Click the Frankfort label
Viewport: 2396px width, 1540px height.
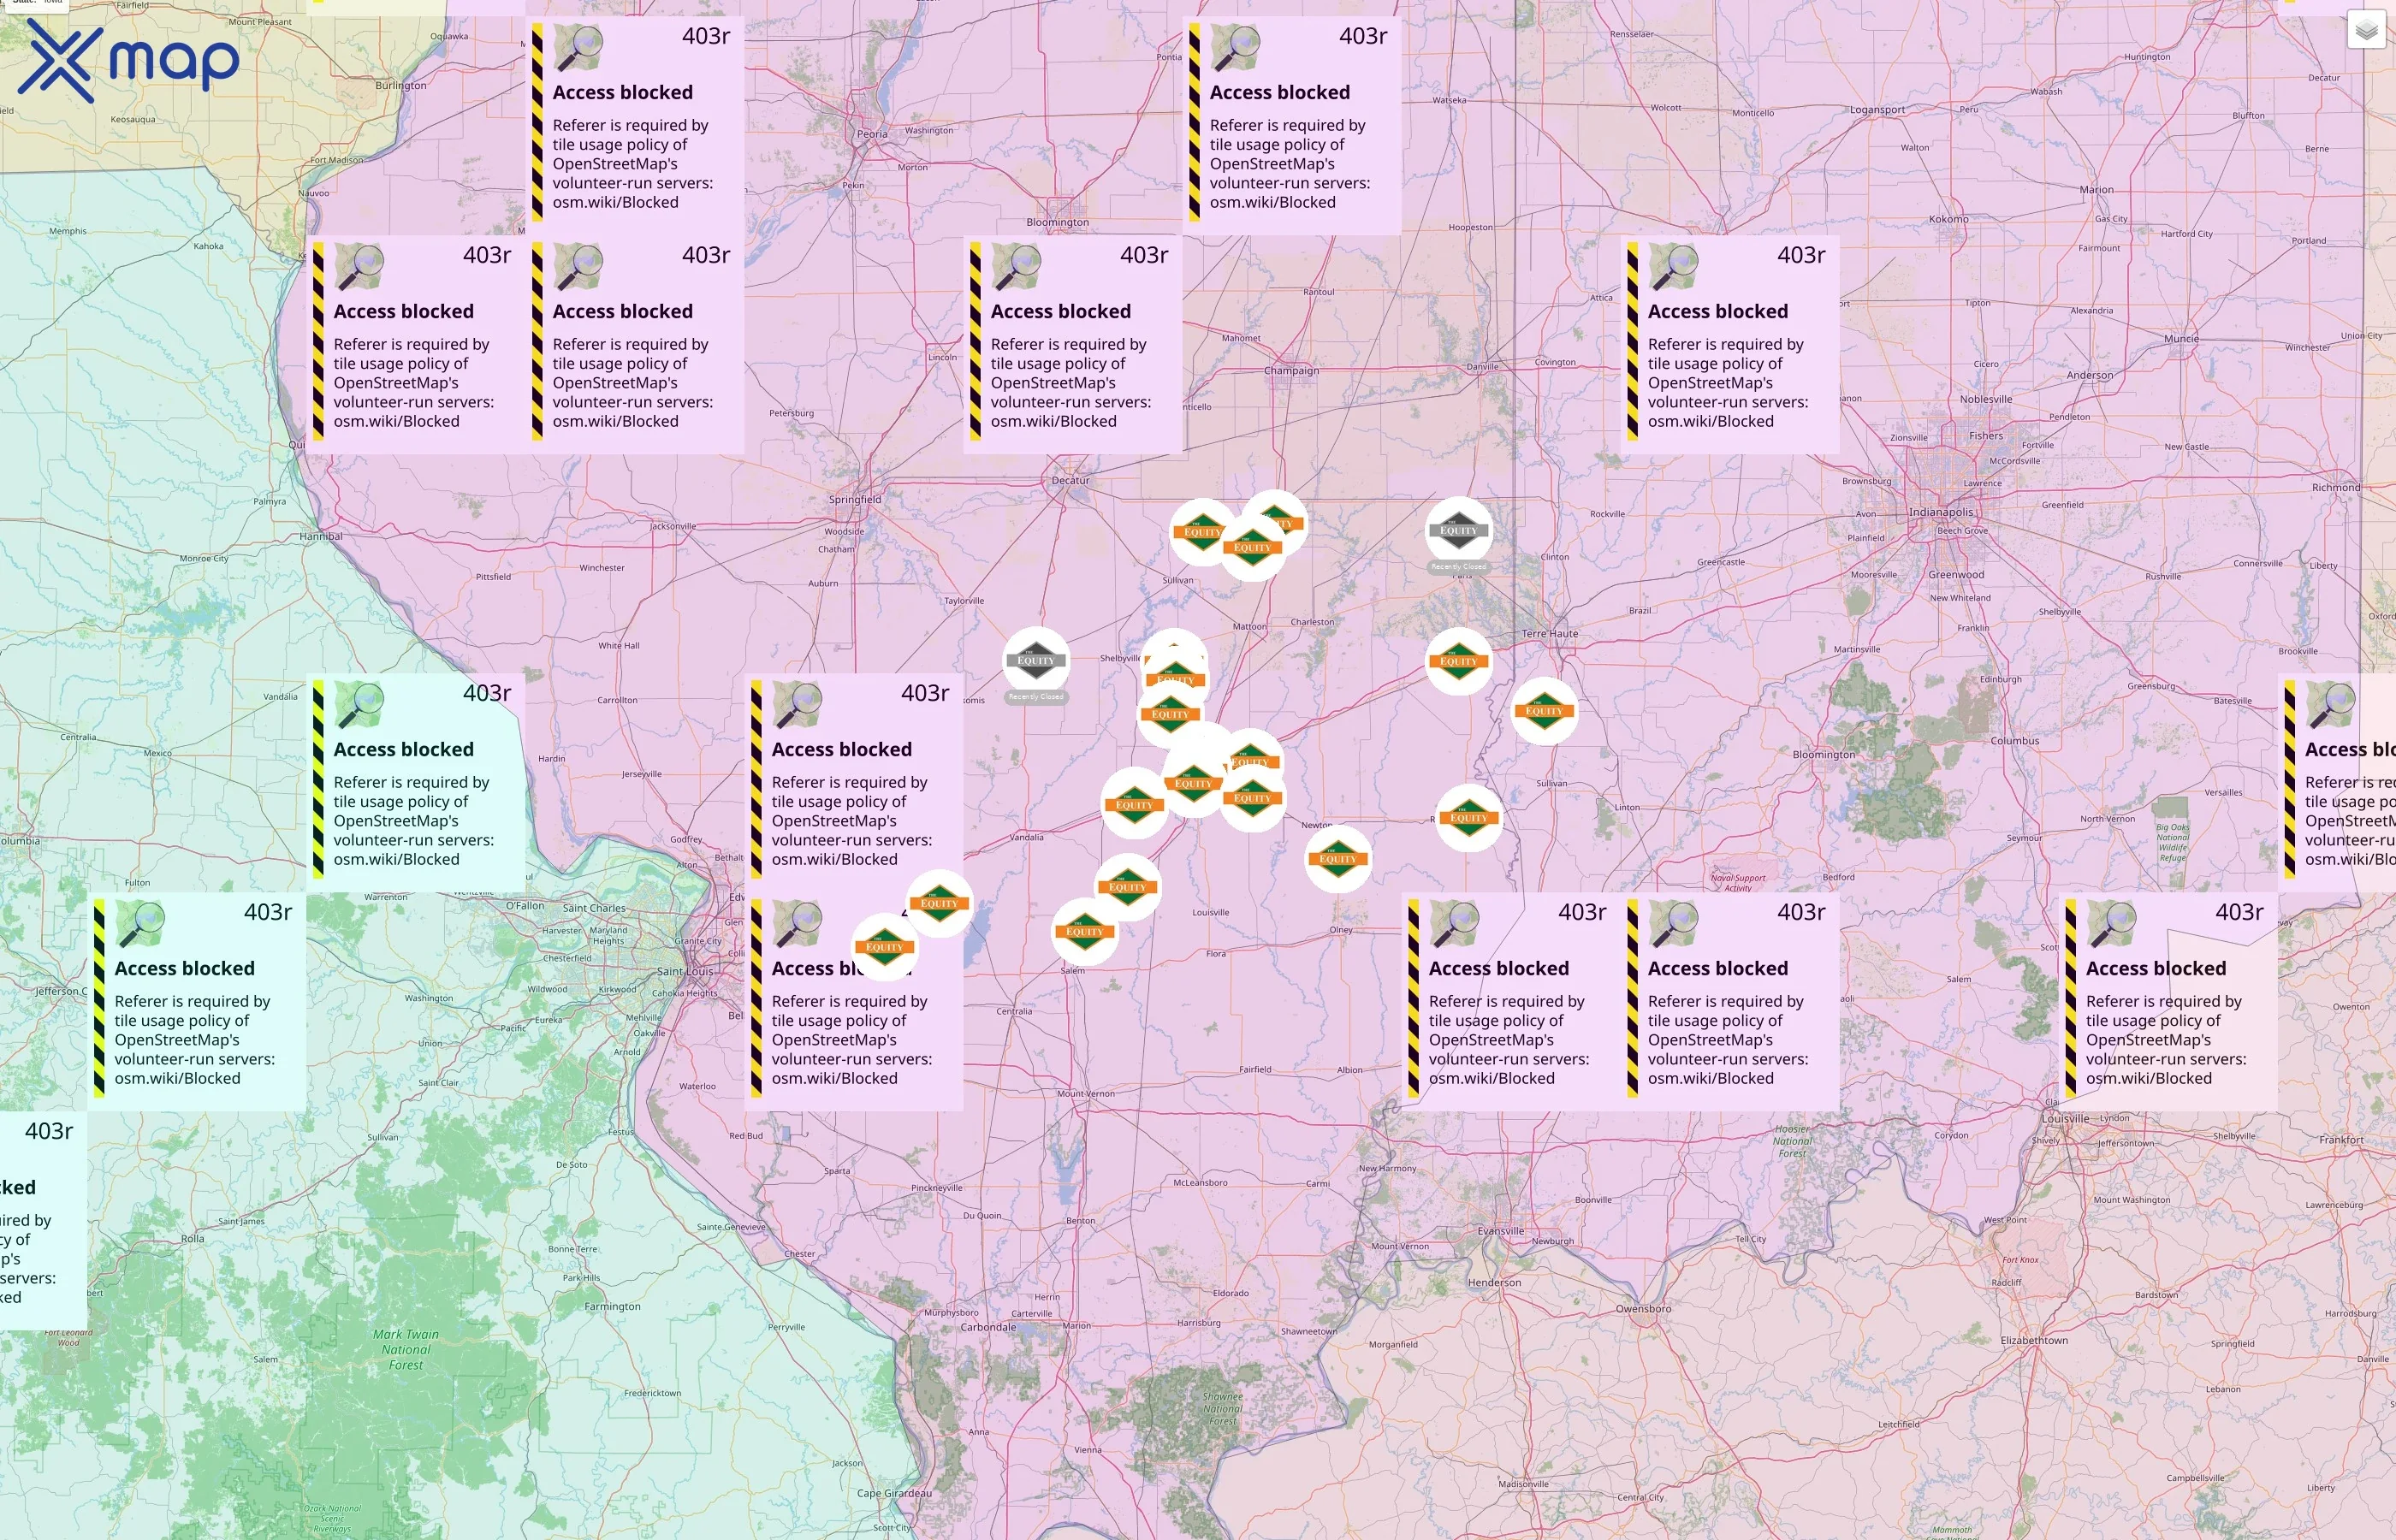2341,1139
